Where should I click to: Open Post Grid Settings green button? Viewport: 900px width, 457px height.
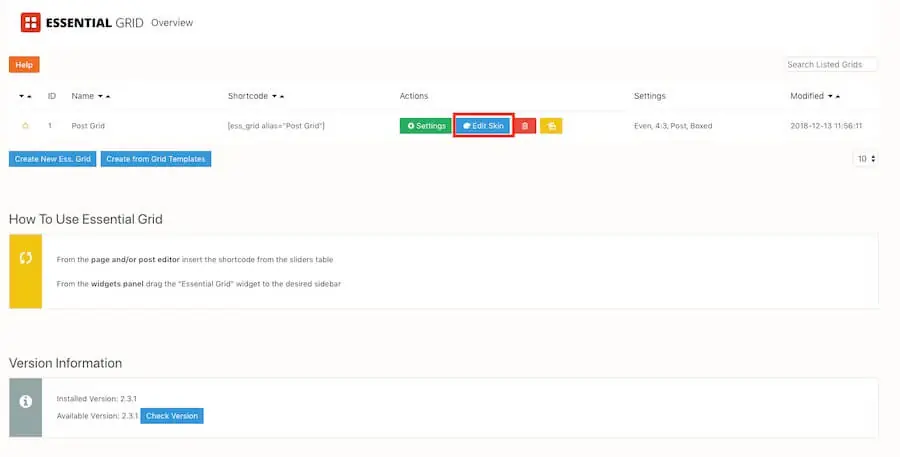coord(426,126)
